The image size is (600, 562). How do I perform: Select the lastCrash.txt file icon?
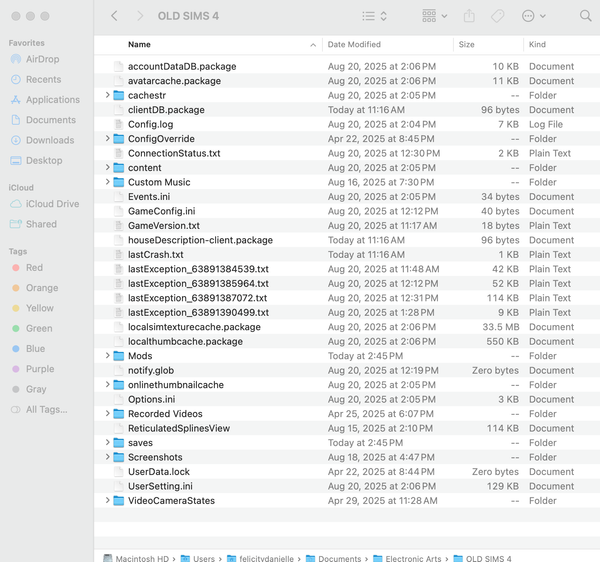click(x=119, y=254)
